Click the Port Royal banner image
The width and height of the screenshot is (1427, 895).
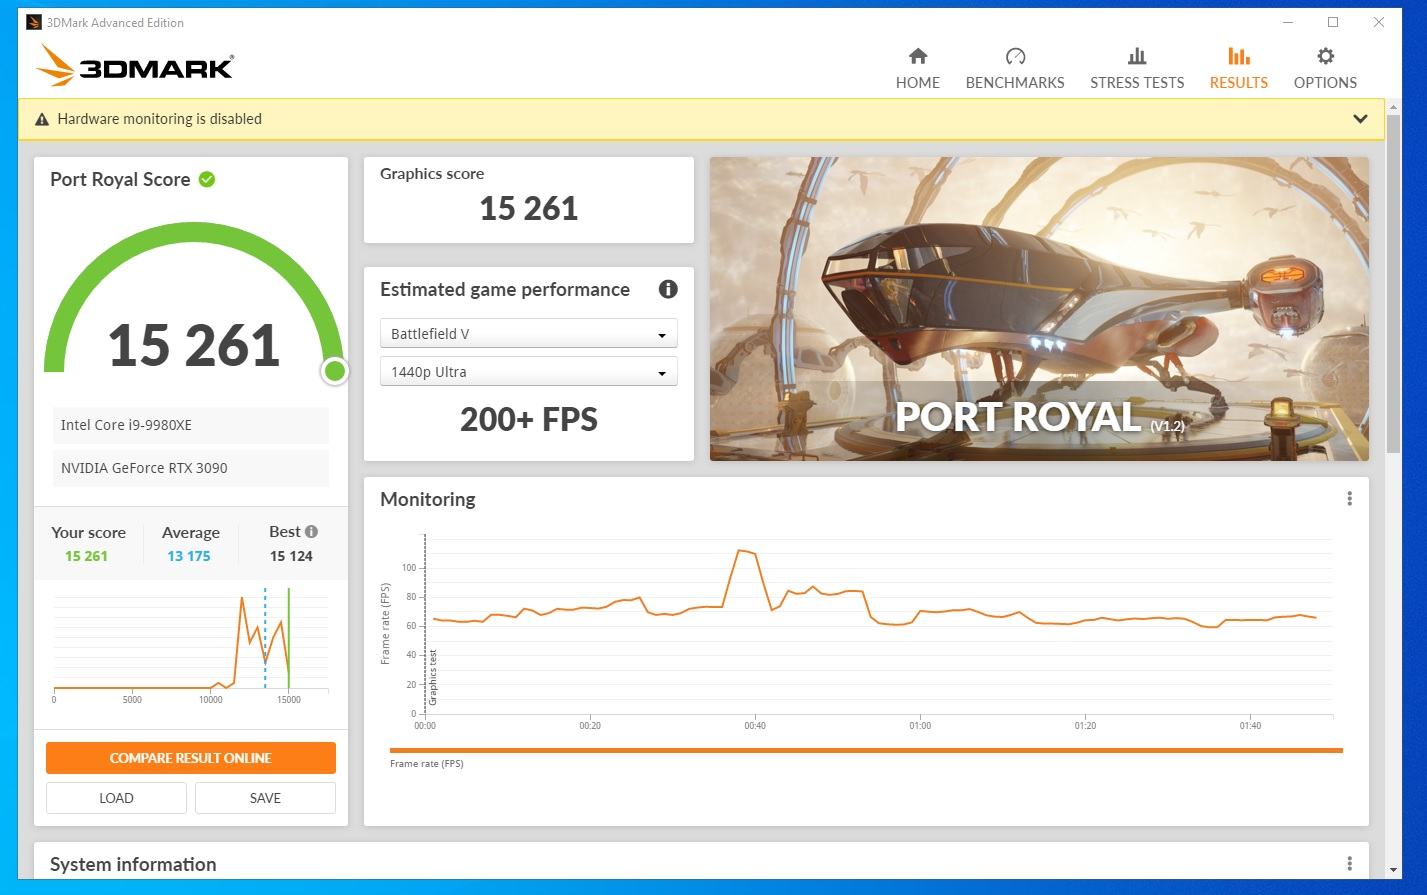[1039, 309]
